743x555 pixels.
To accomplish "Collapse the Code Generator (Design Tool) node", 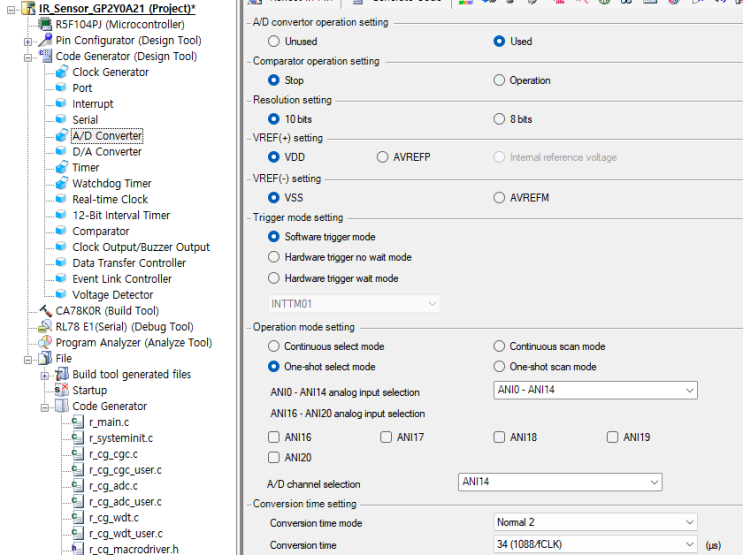I will (x=28, y=57).
